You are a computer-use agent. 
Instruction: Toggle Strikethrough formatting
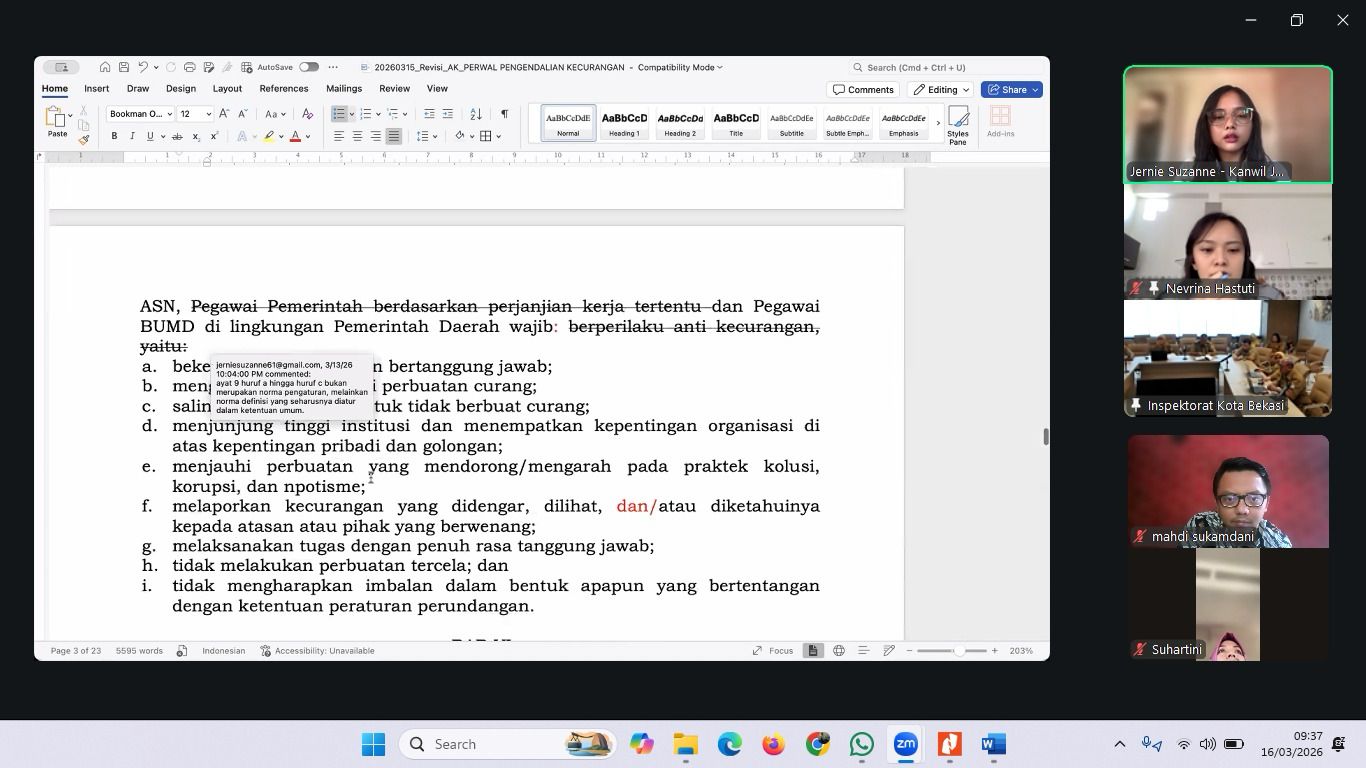click(x=177, y=136)
